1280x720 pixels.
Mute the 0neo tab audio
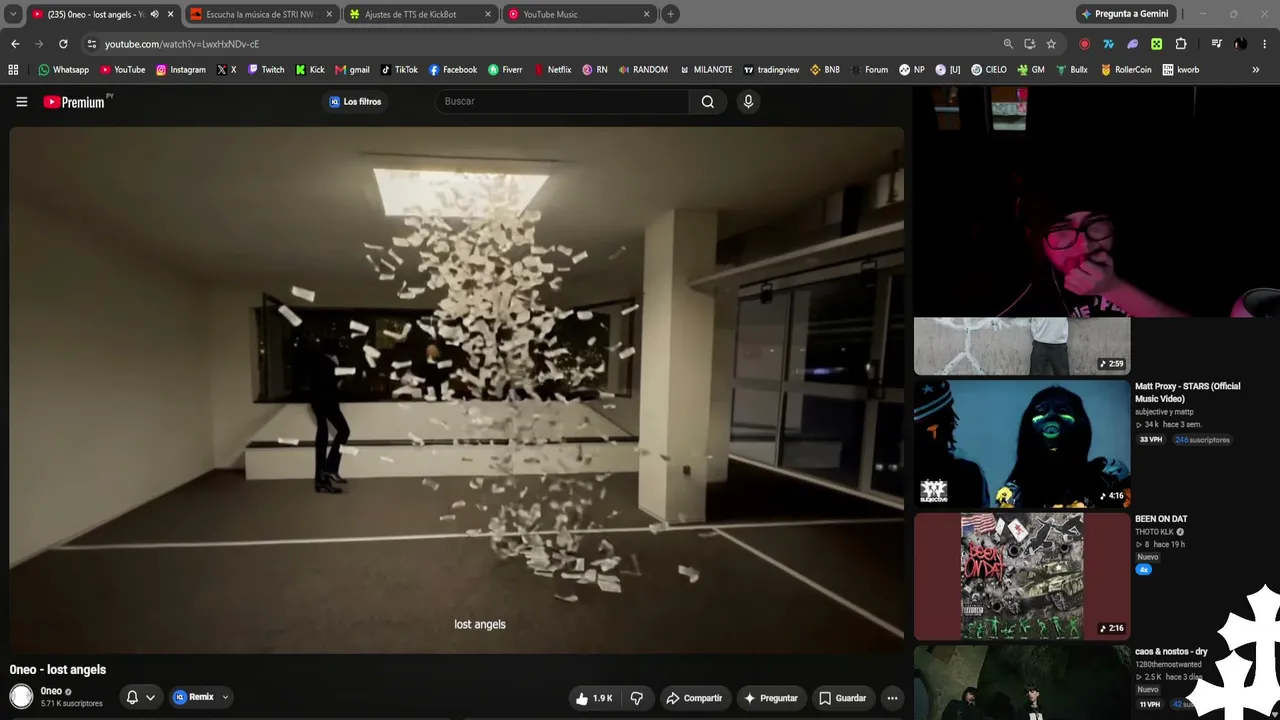(x=154, y=14)
